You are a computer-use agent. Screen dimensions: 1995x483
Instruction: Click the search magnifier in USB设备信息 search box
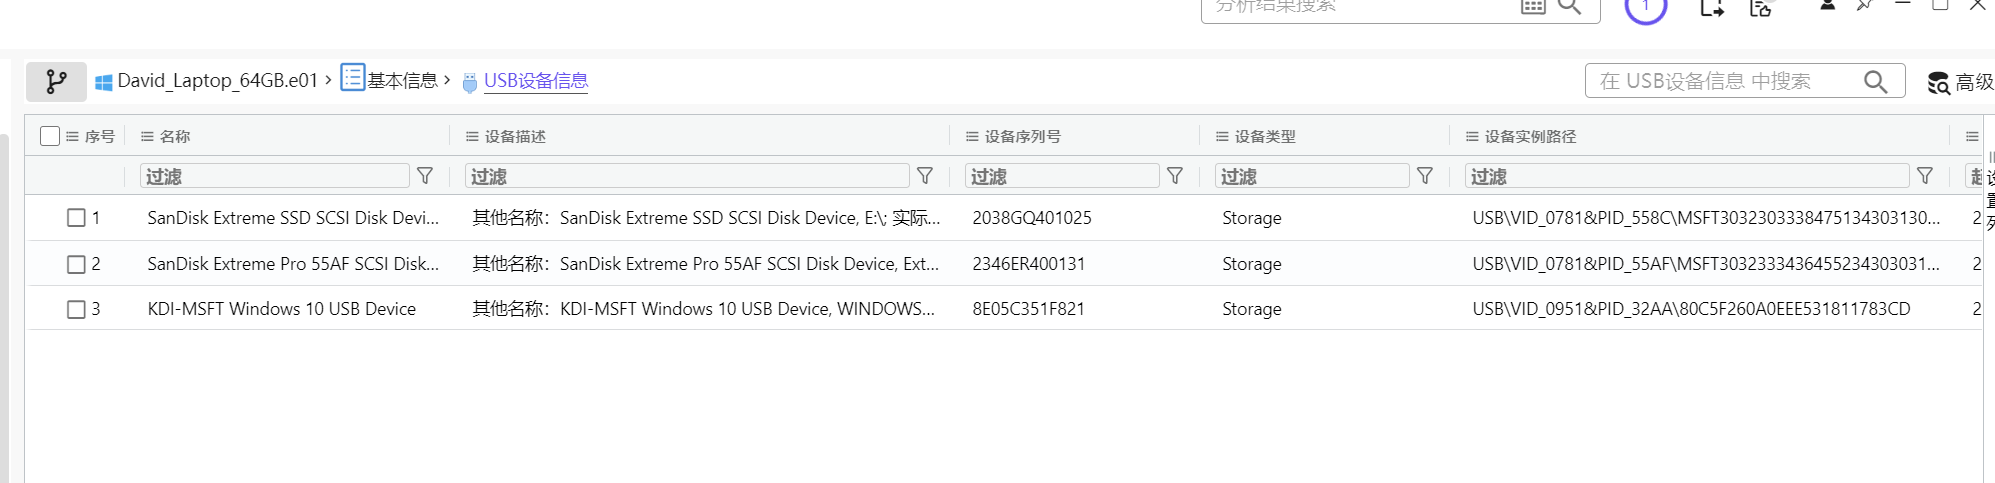click(x=1875, y=81)
